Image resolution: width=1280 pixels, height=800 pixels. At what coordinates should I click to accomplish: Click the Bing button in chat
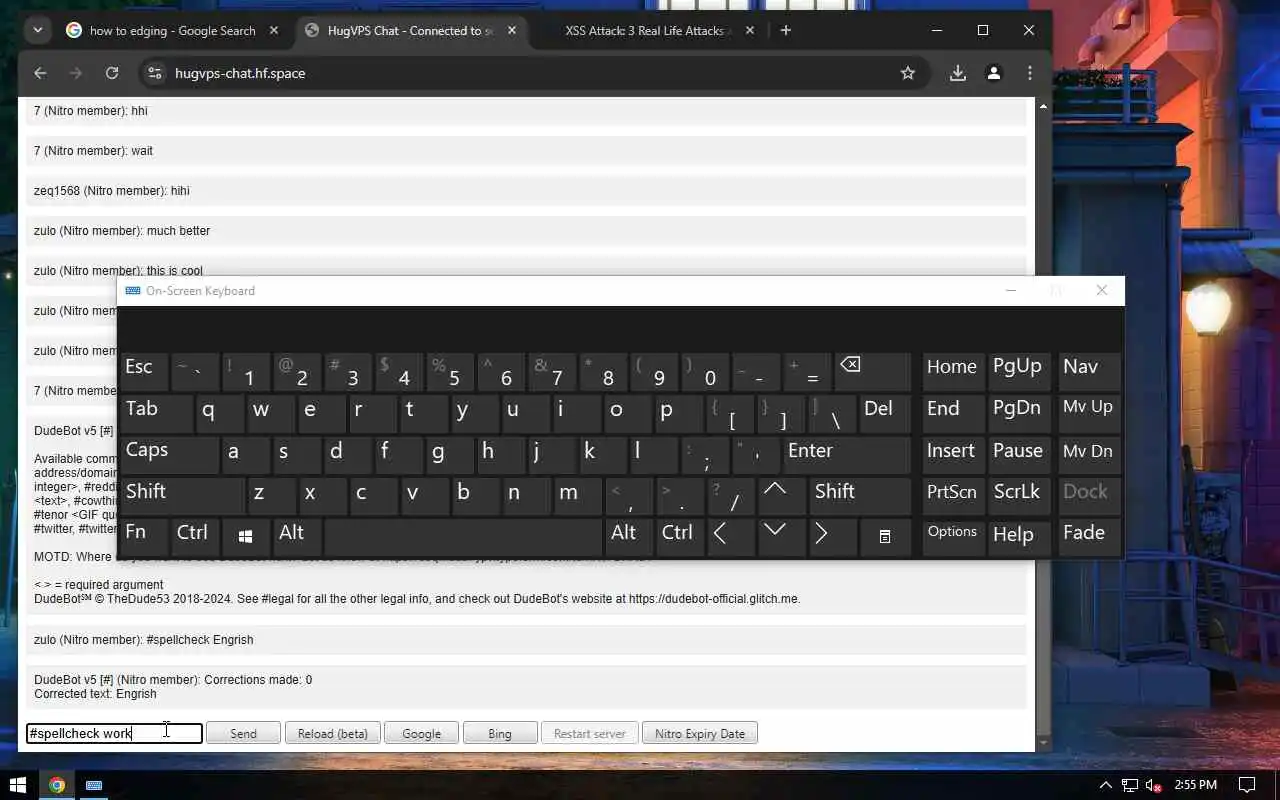500,733
